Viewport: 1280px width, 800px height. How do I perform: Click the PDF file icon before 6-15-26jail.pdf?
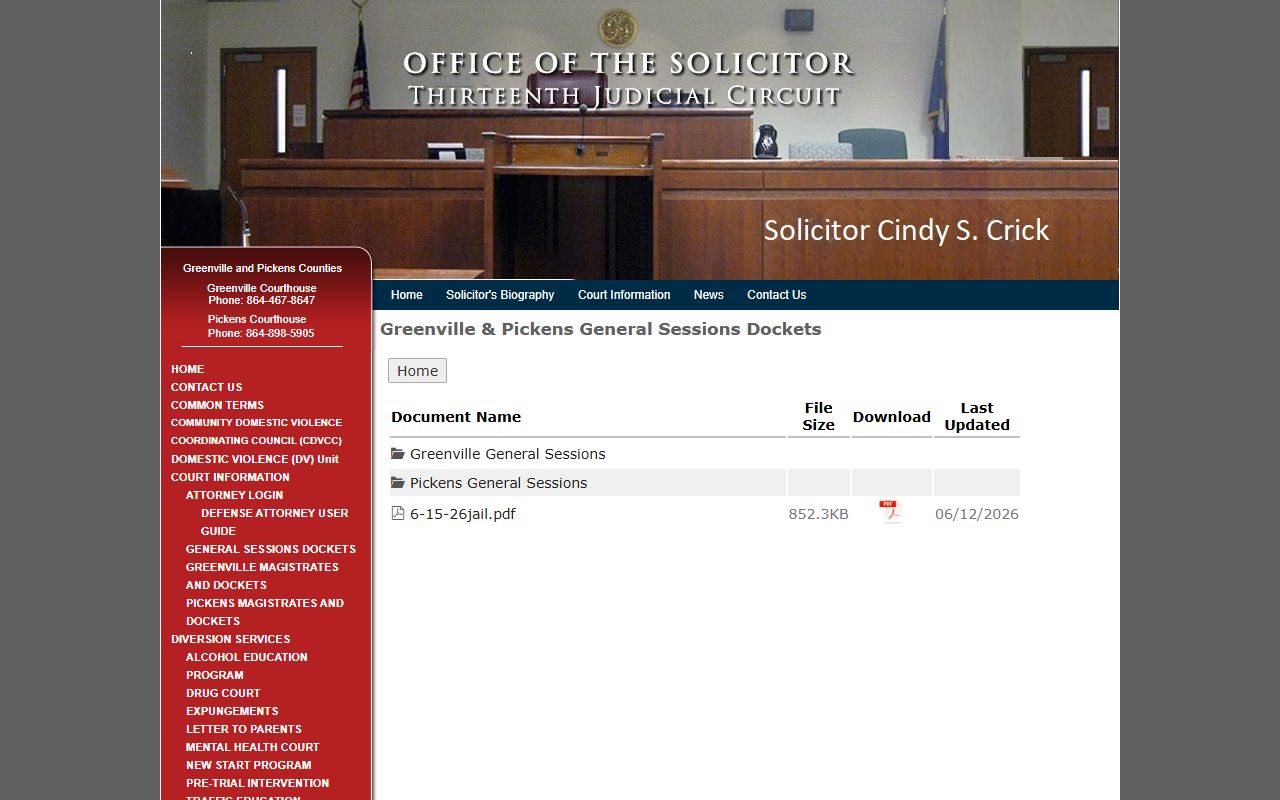[x=398, y=513]
